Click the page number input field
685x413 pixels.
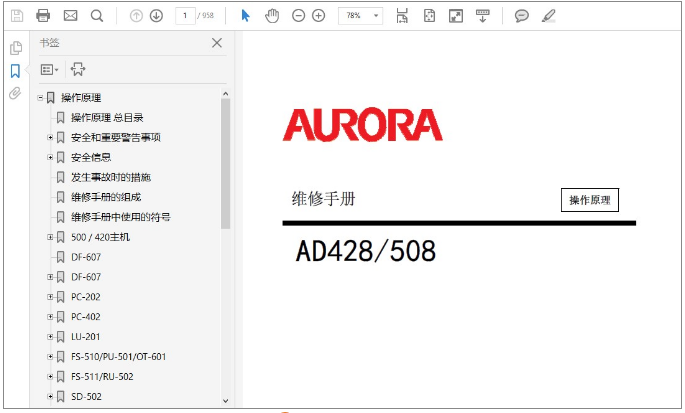point(185,16)
